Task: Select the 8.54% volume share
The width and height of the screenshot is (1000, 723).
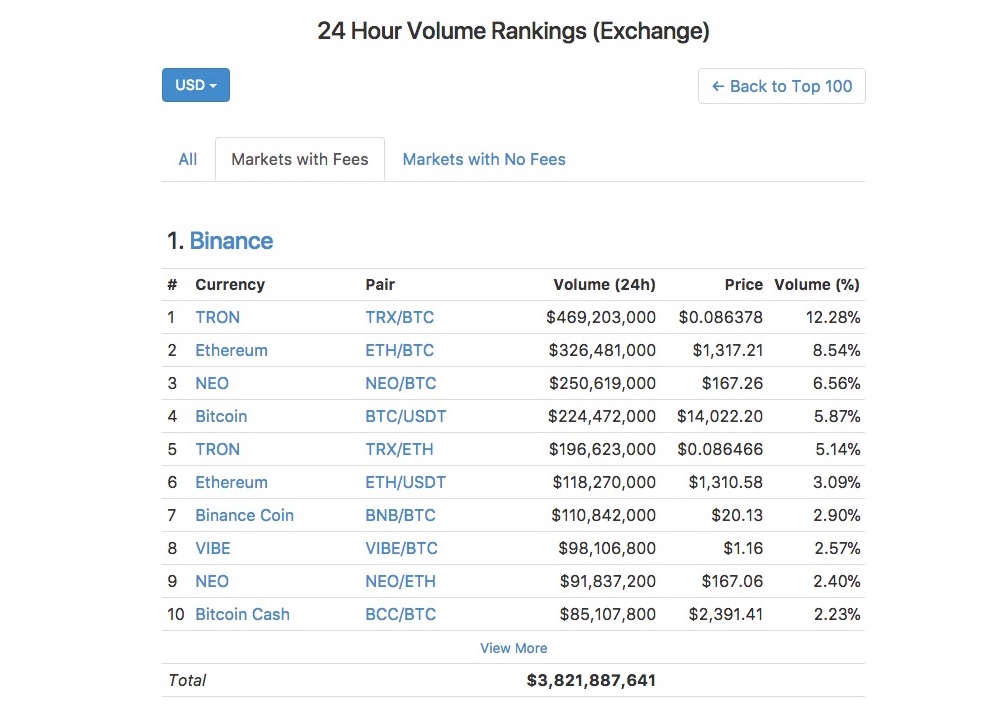Action: point(836,351)
